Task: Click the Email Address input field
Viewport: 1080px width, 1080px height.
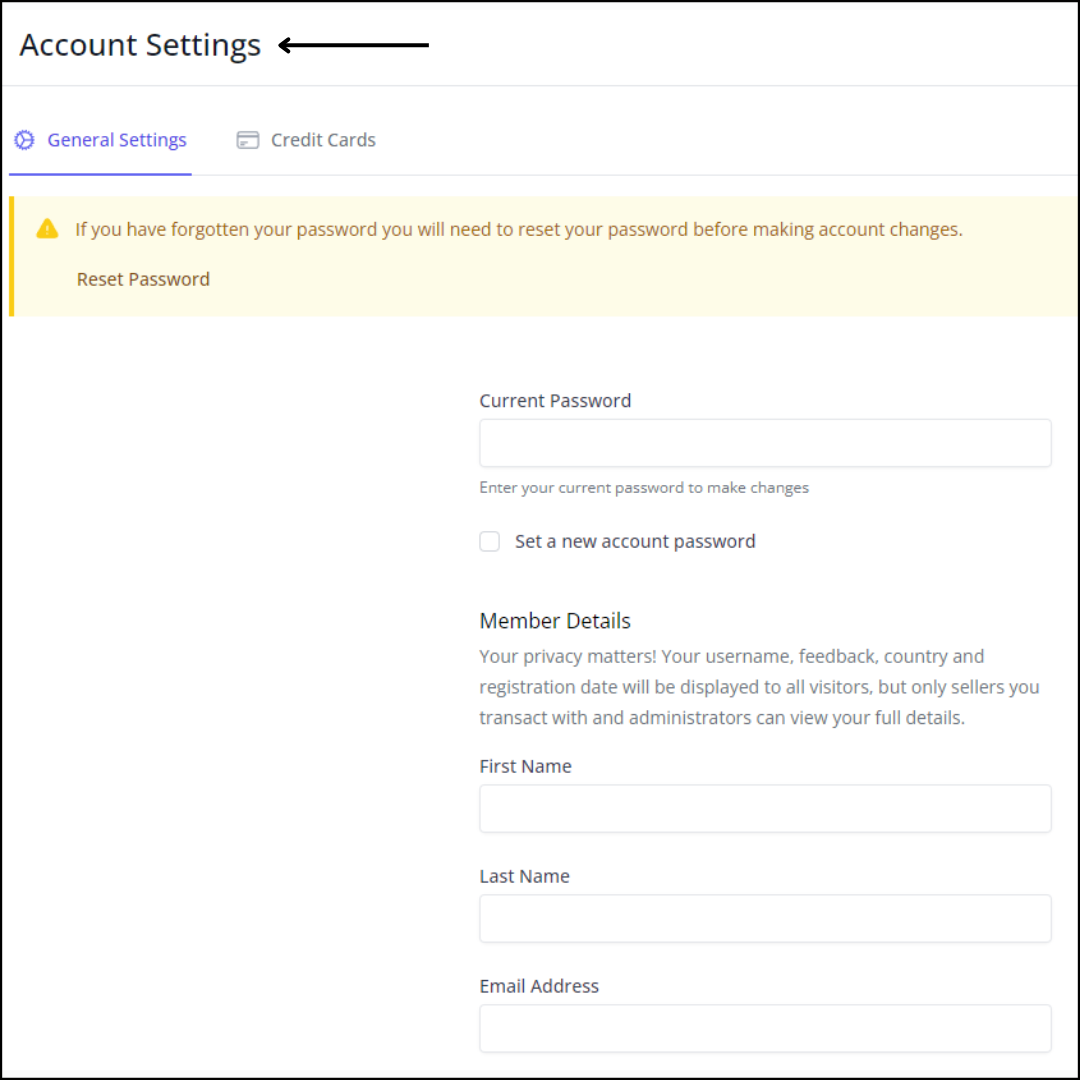Action: [x=765, y=1028]
